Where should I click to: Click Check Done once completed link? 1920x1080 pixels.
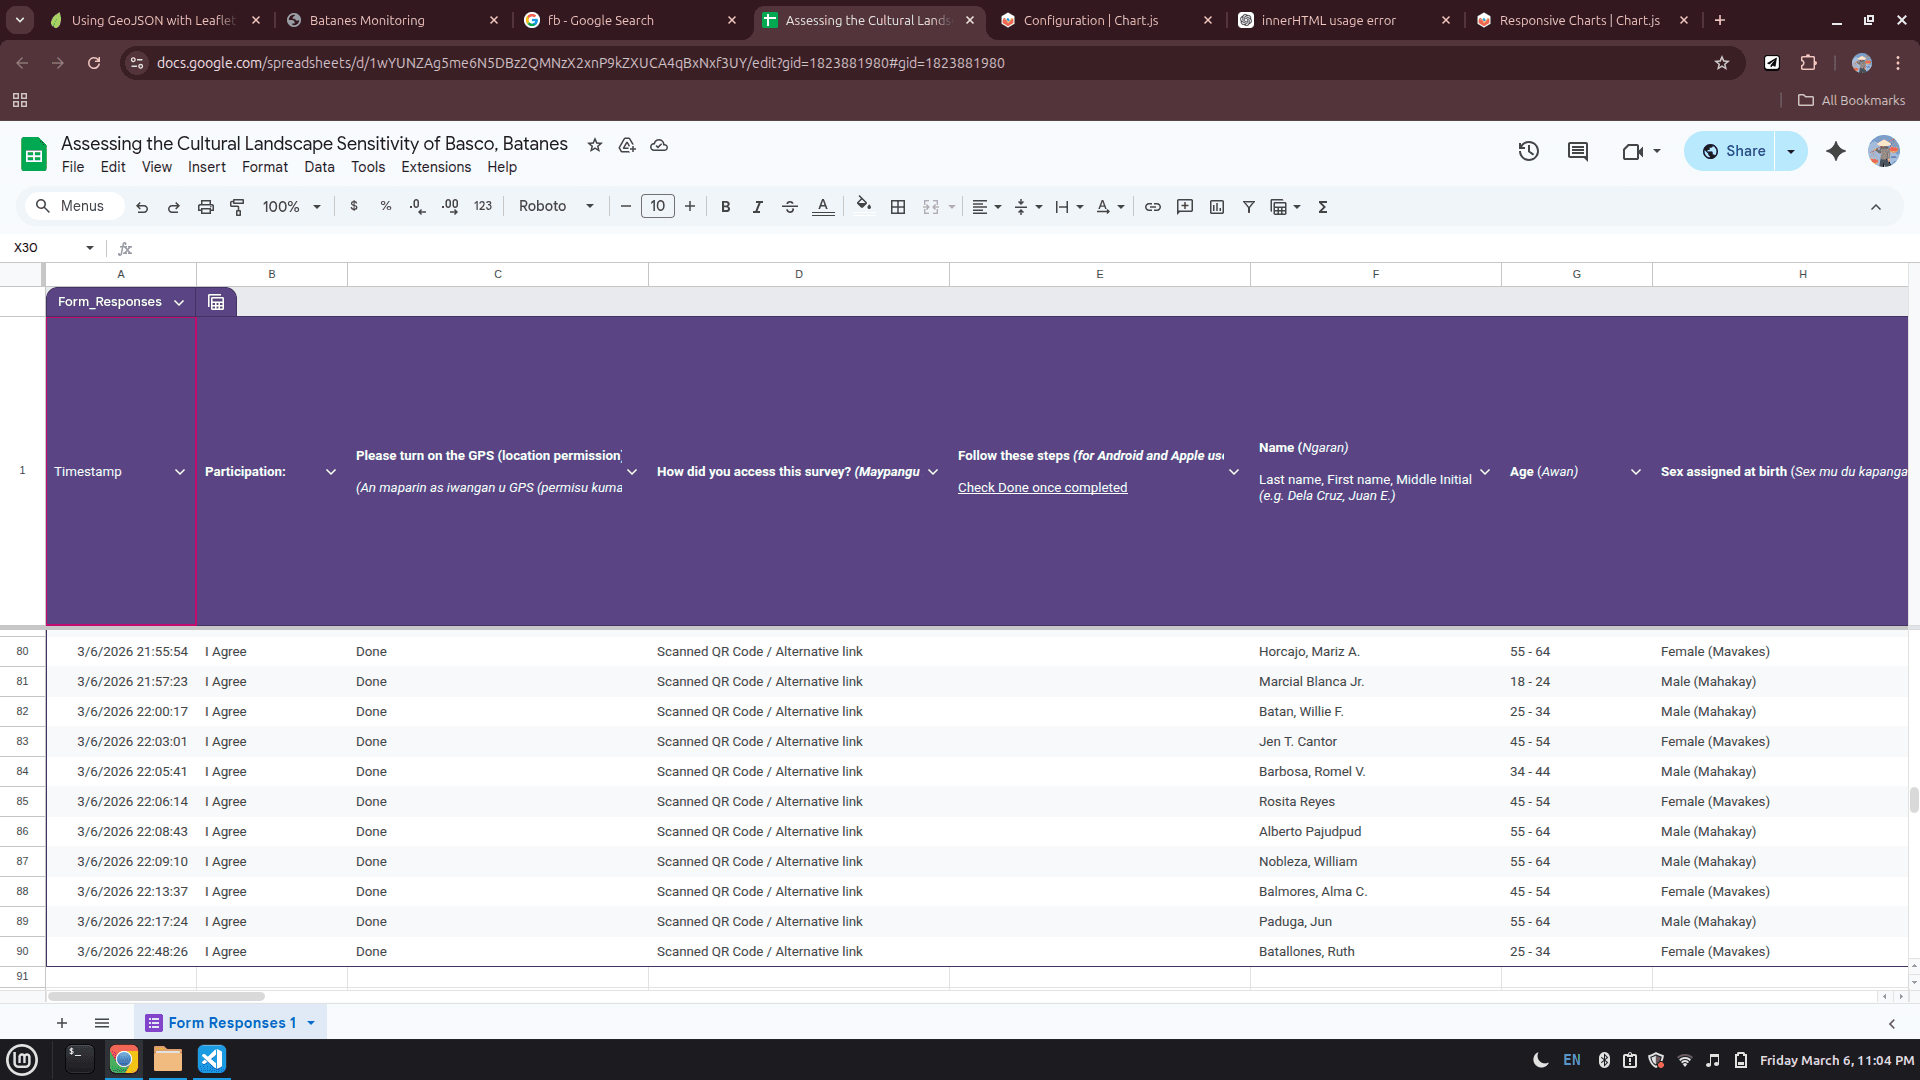1042,488
